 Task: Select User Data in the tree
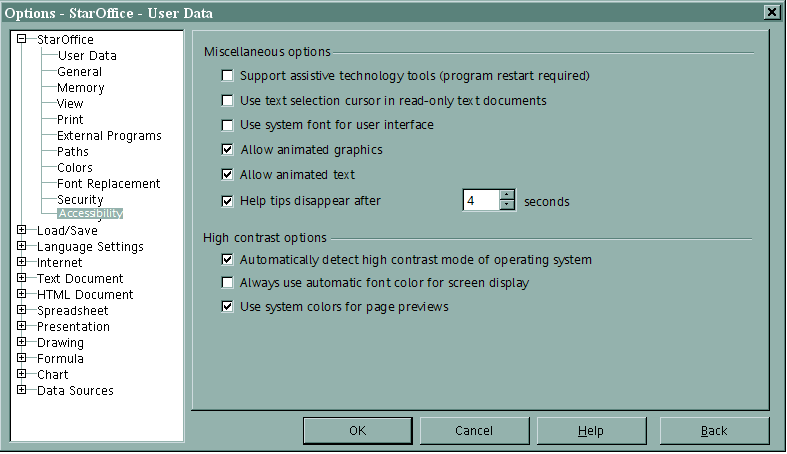(86, 56)
